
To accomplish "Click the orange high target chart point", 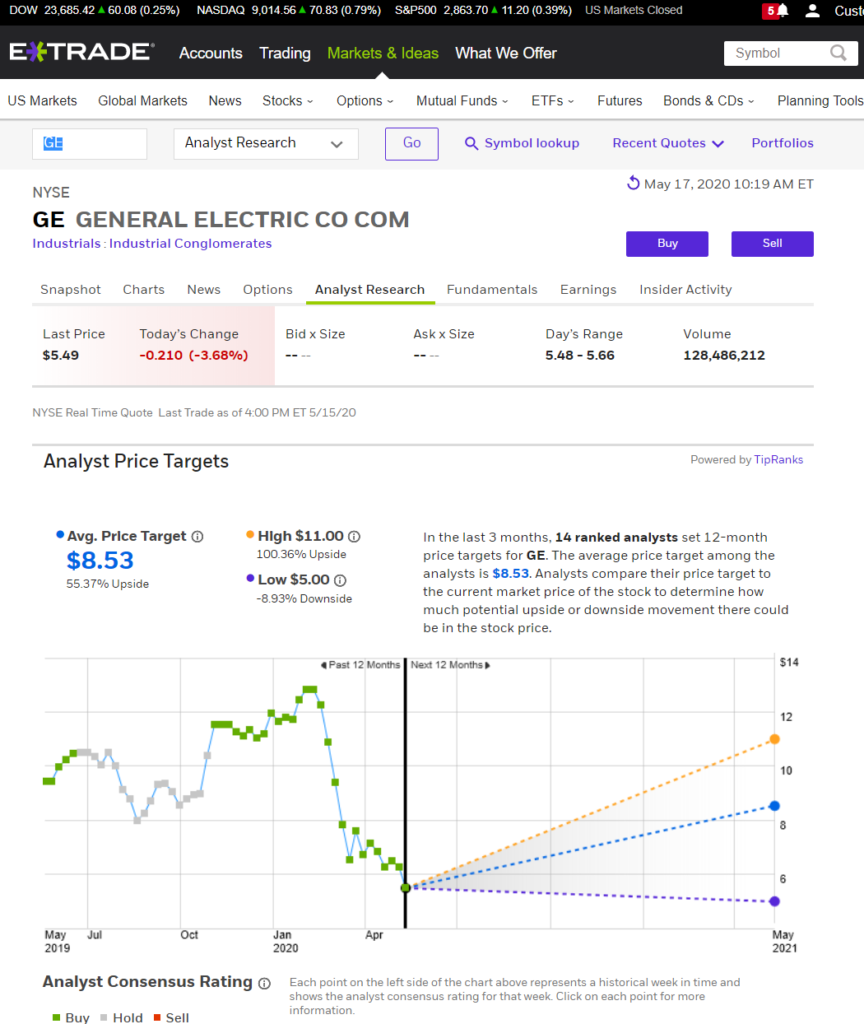I will (775, 739).
